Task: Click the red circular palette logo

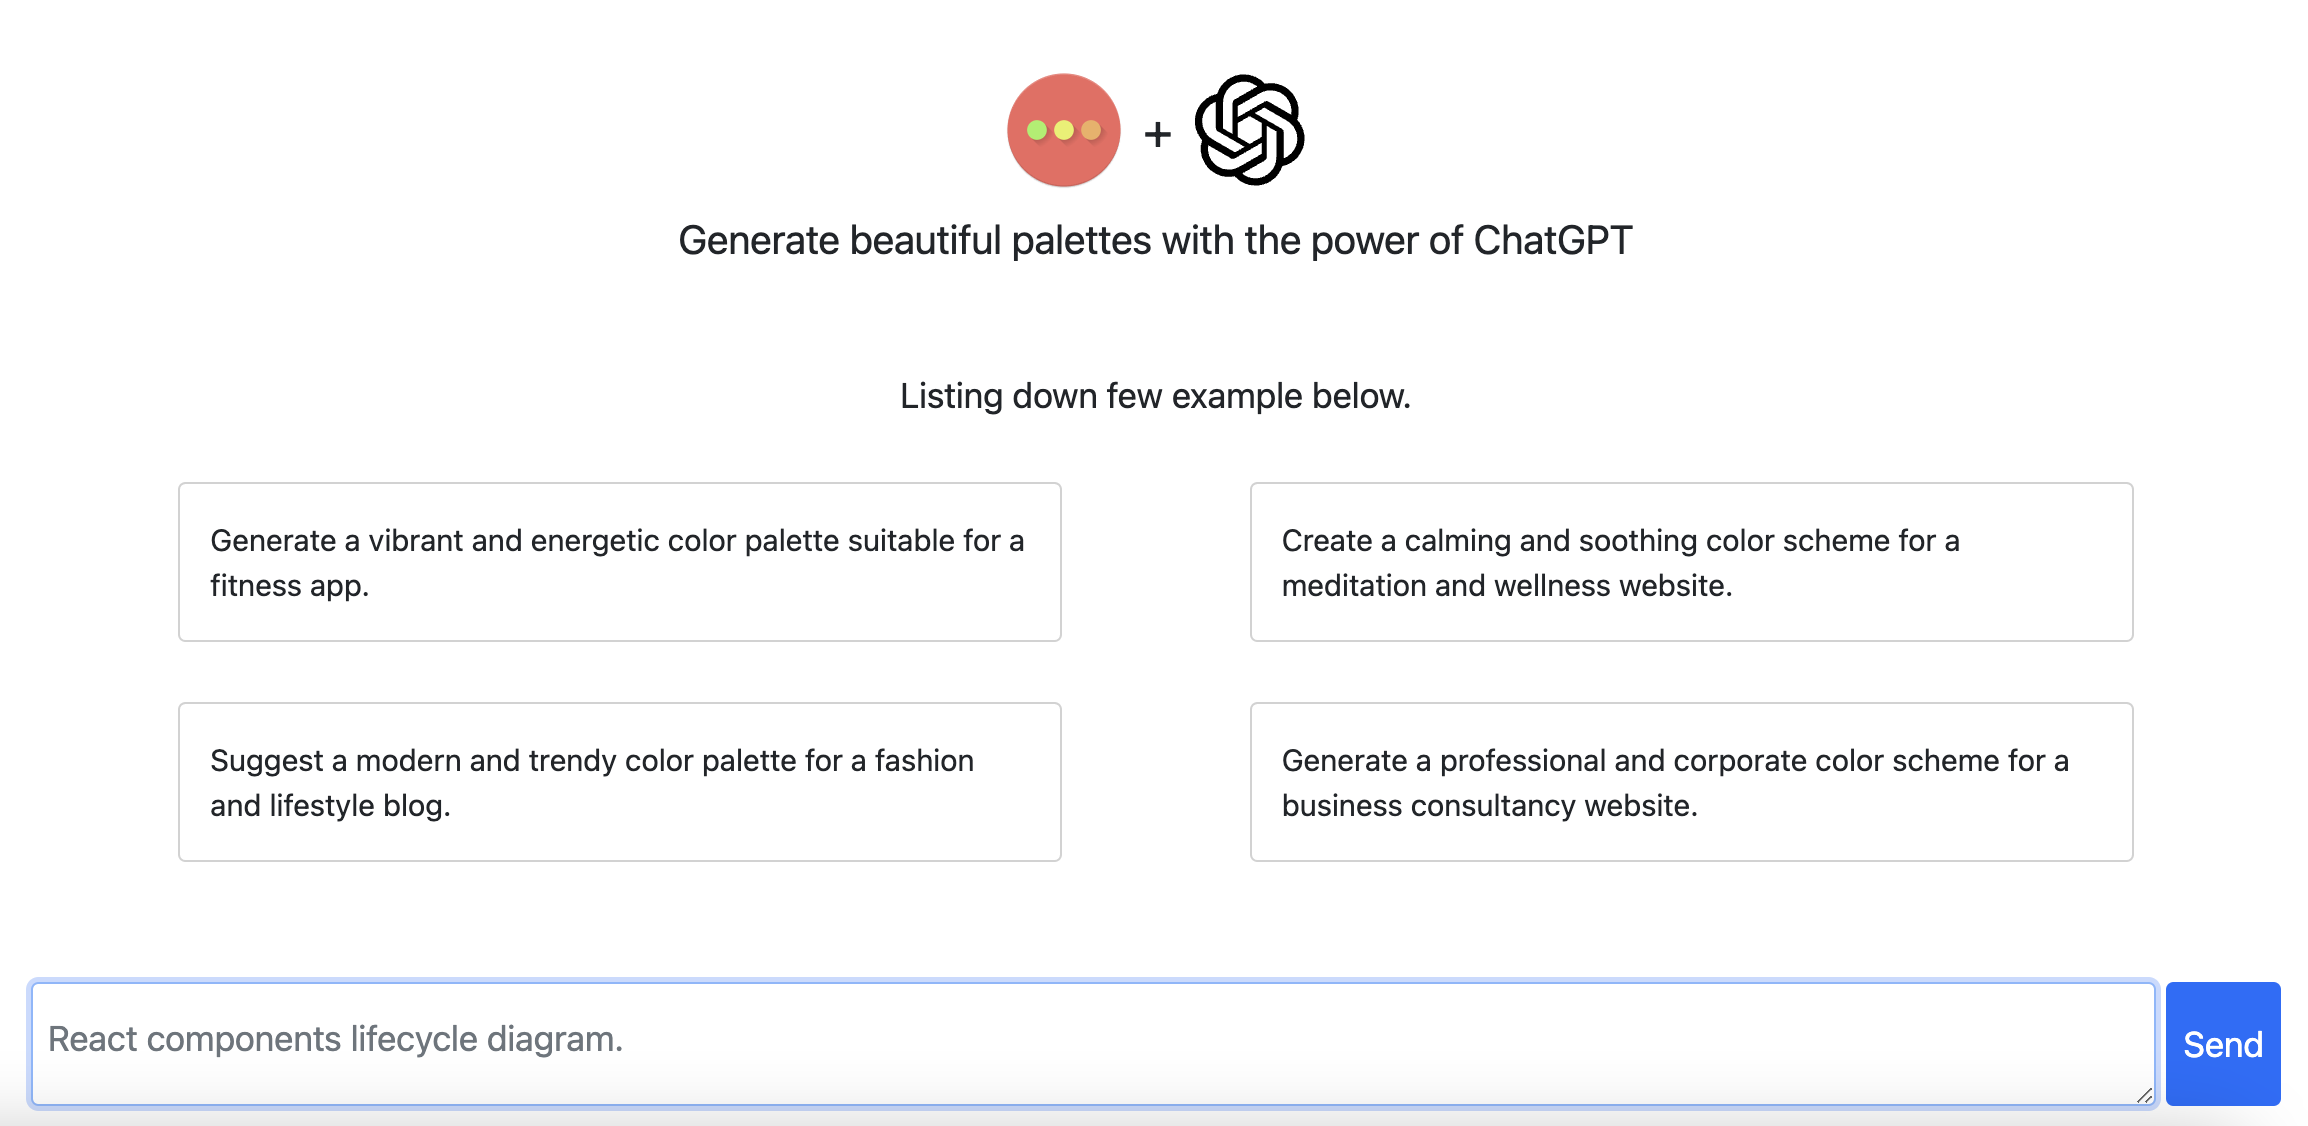Action: click(1063, 130)
